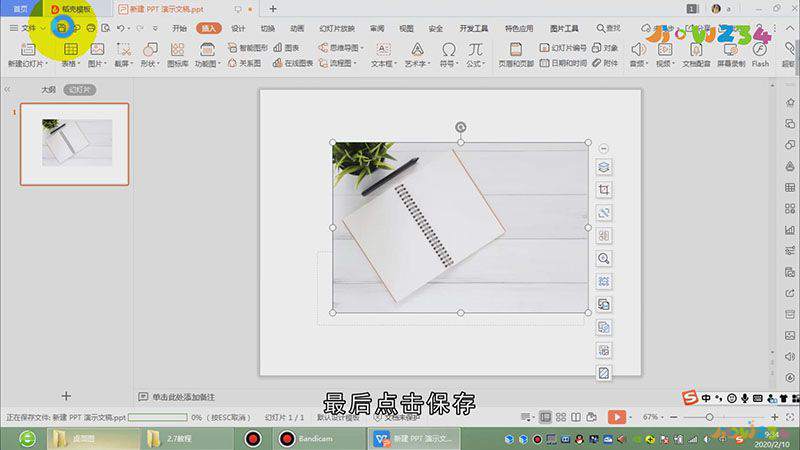Click the 屏幕录制 screen recording icon
This screenshot has height=450, width=800.
point(731,49)
